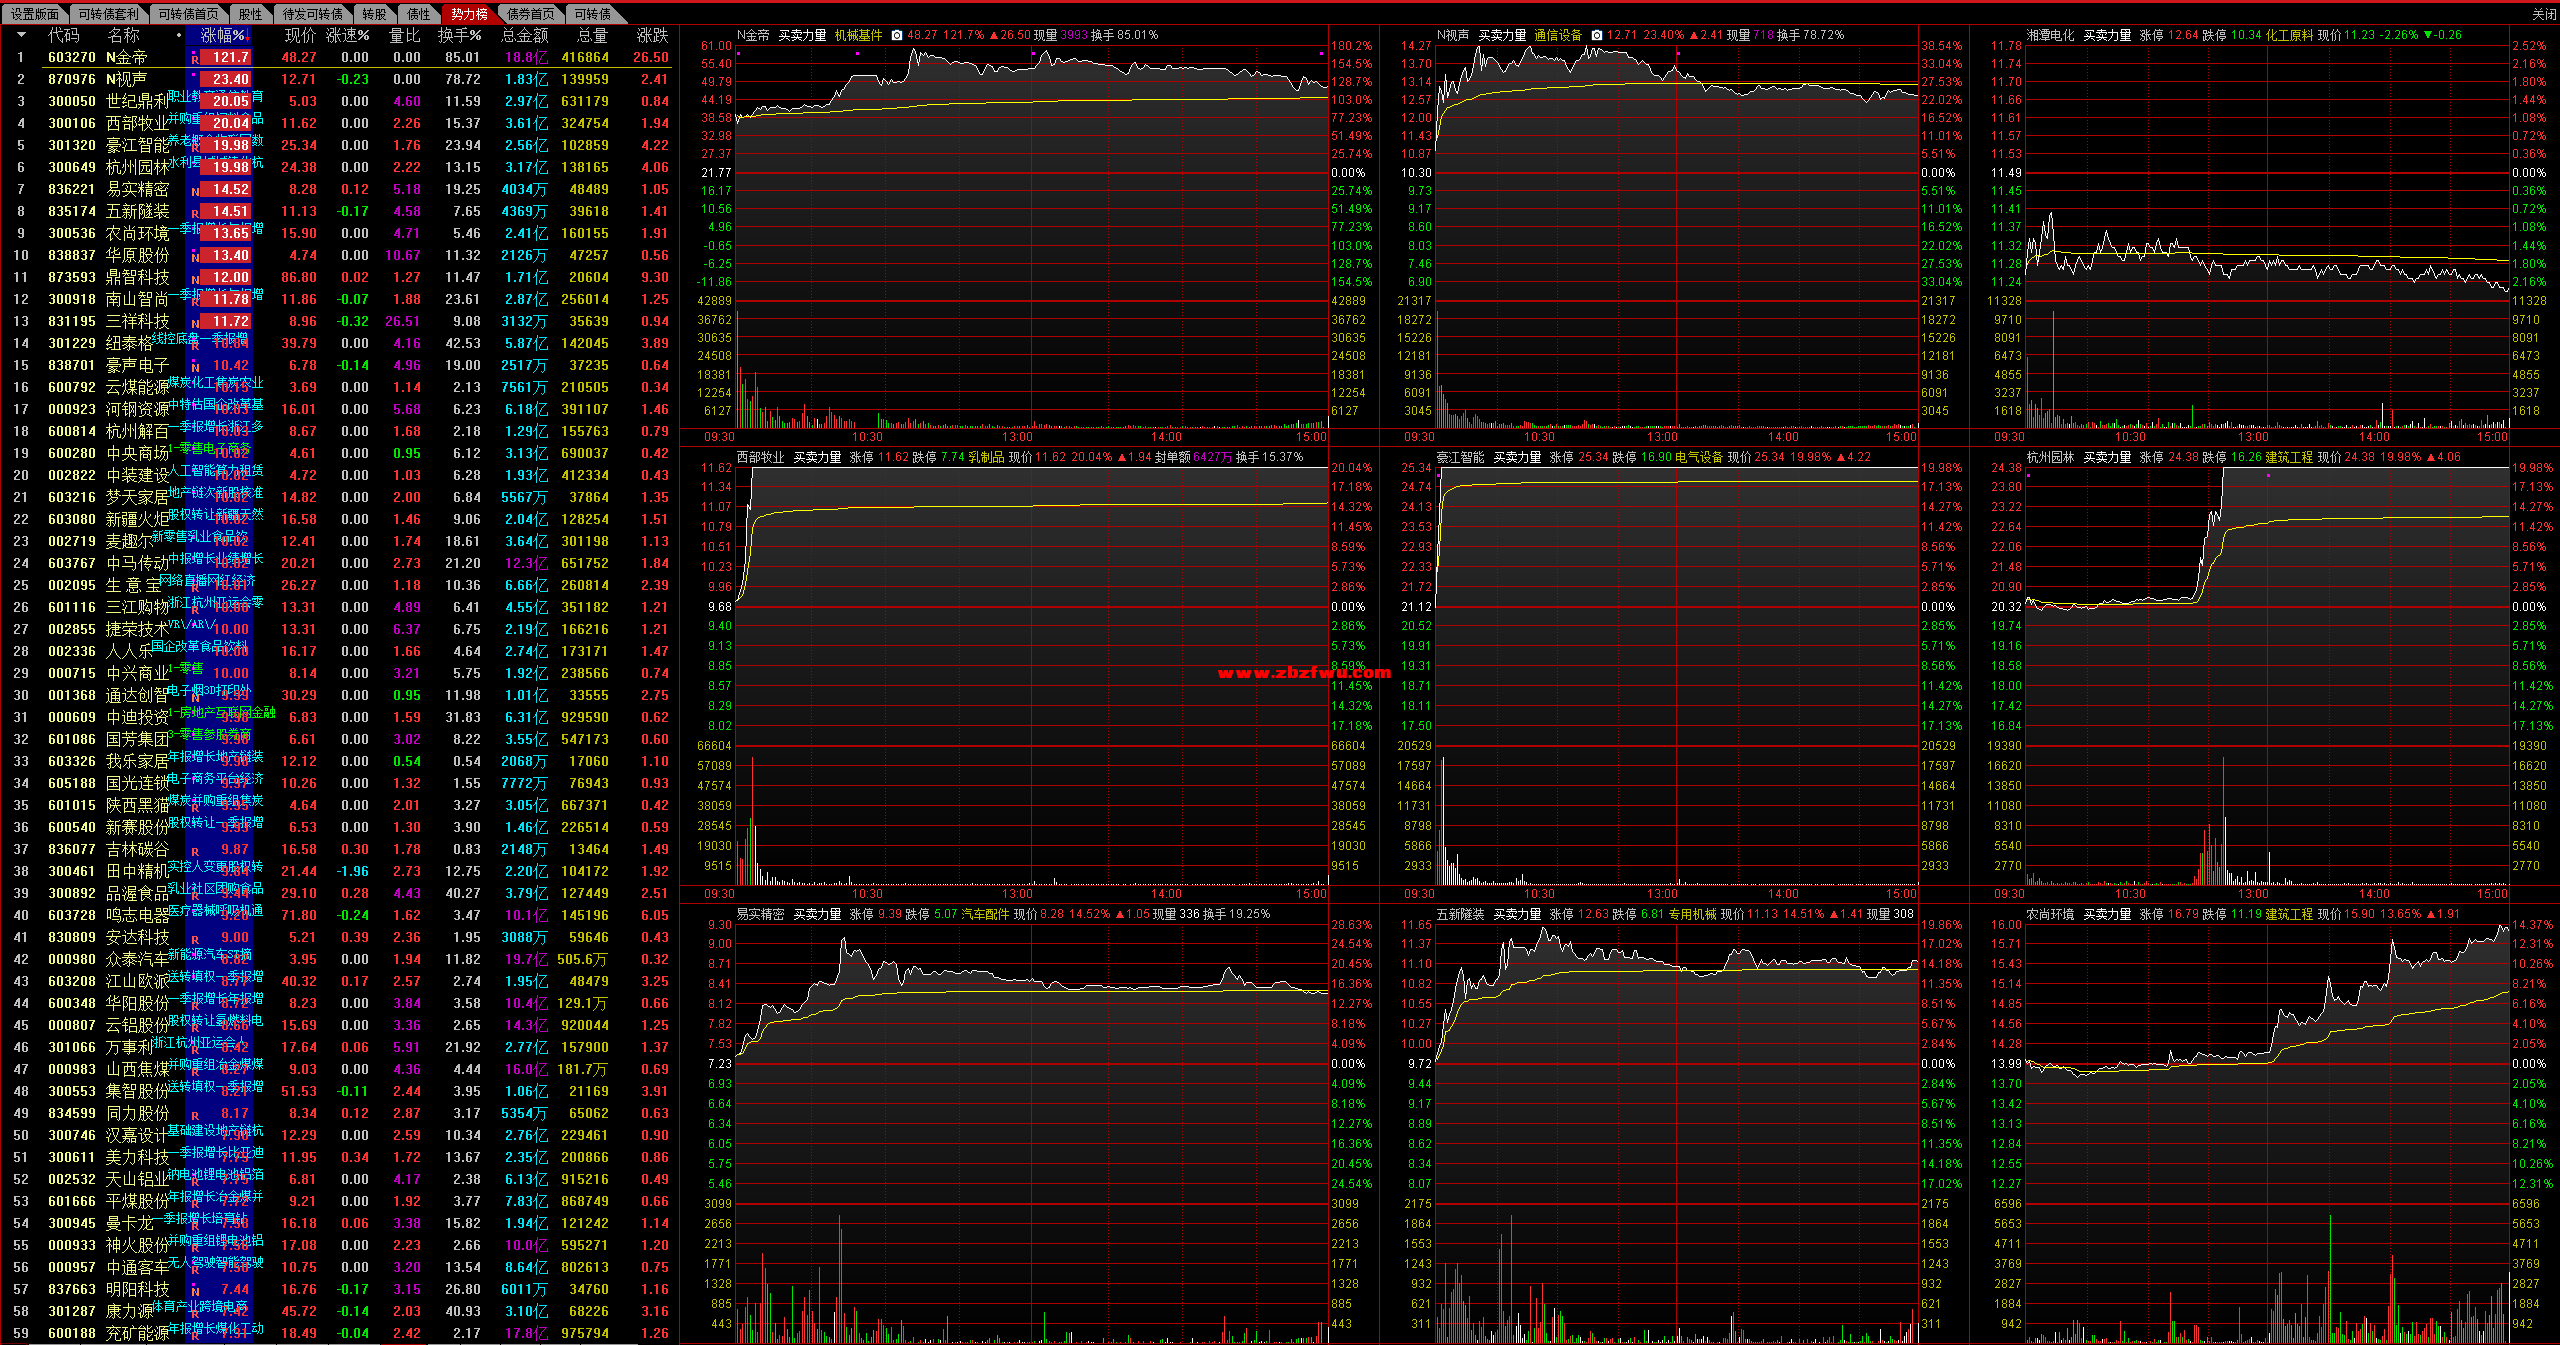2560x1345 pixels.
Task: Select row 603270 N金帝
Action: (340, 57)
